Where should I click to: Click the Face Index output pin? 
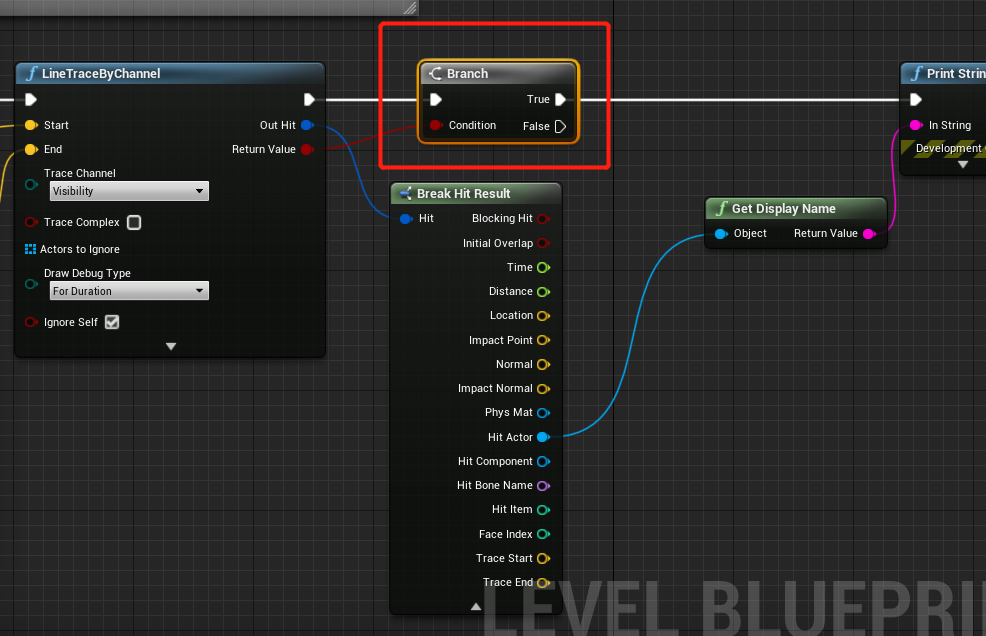[543, 534]
